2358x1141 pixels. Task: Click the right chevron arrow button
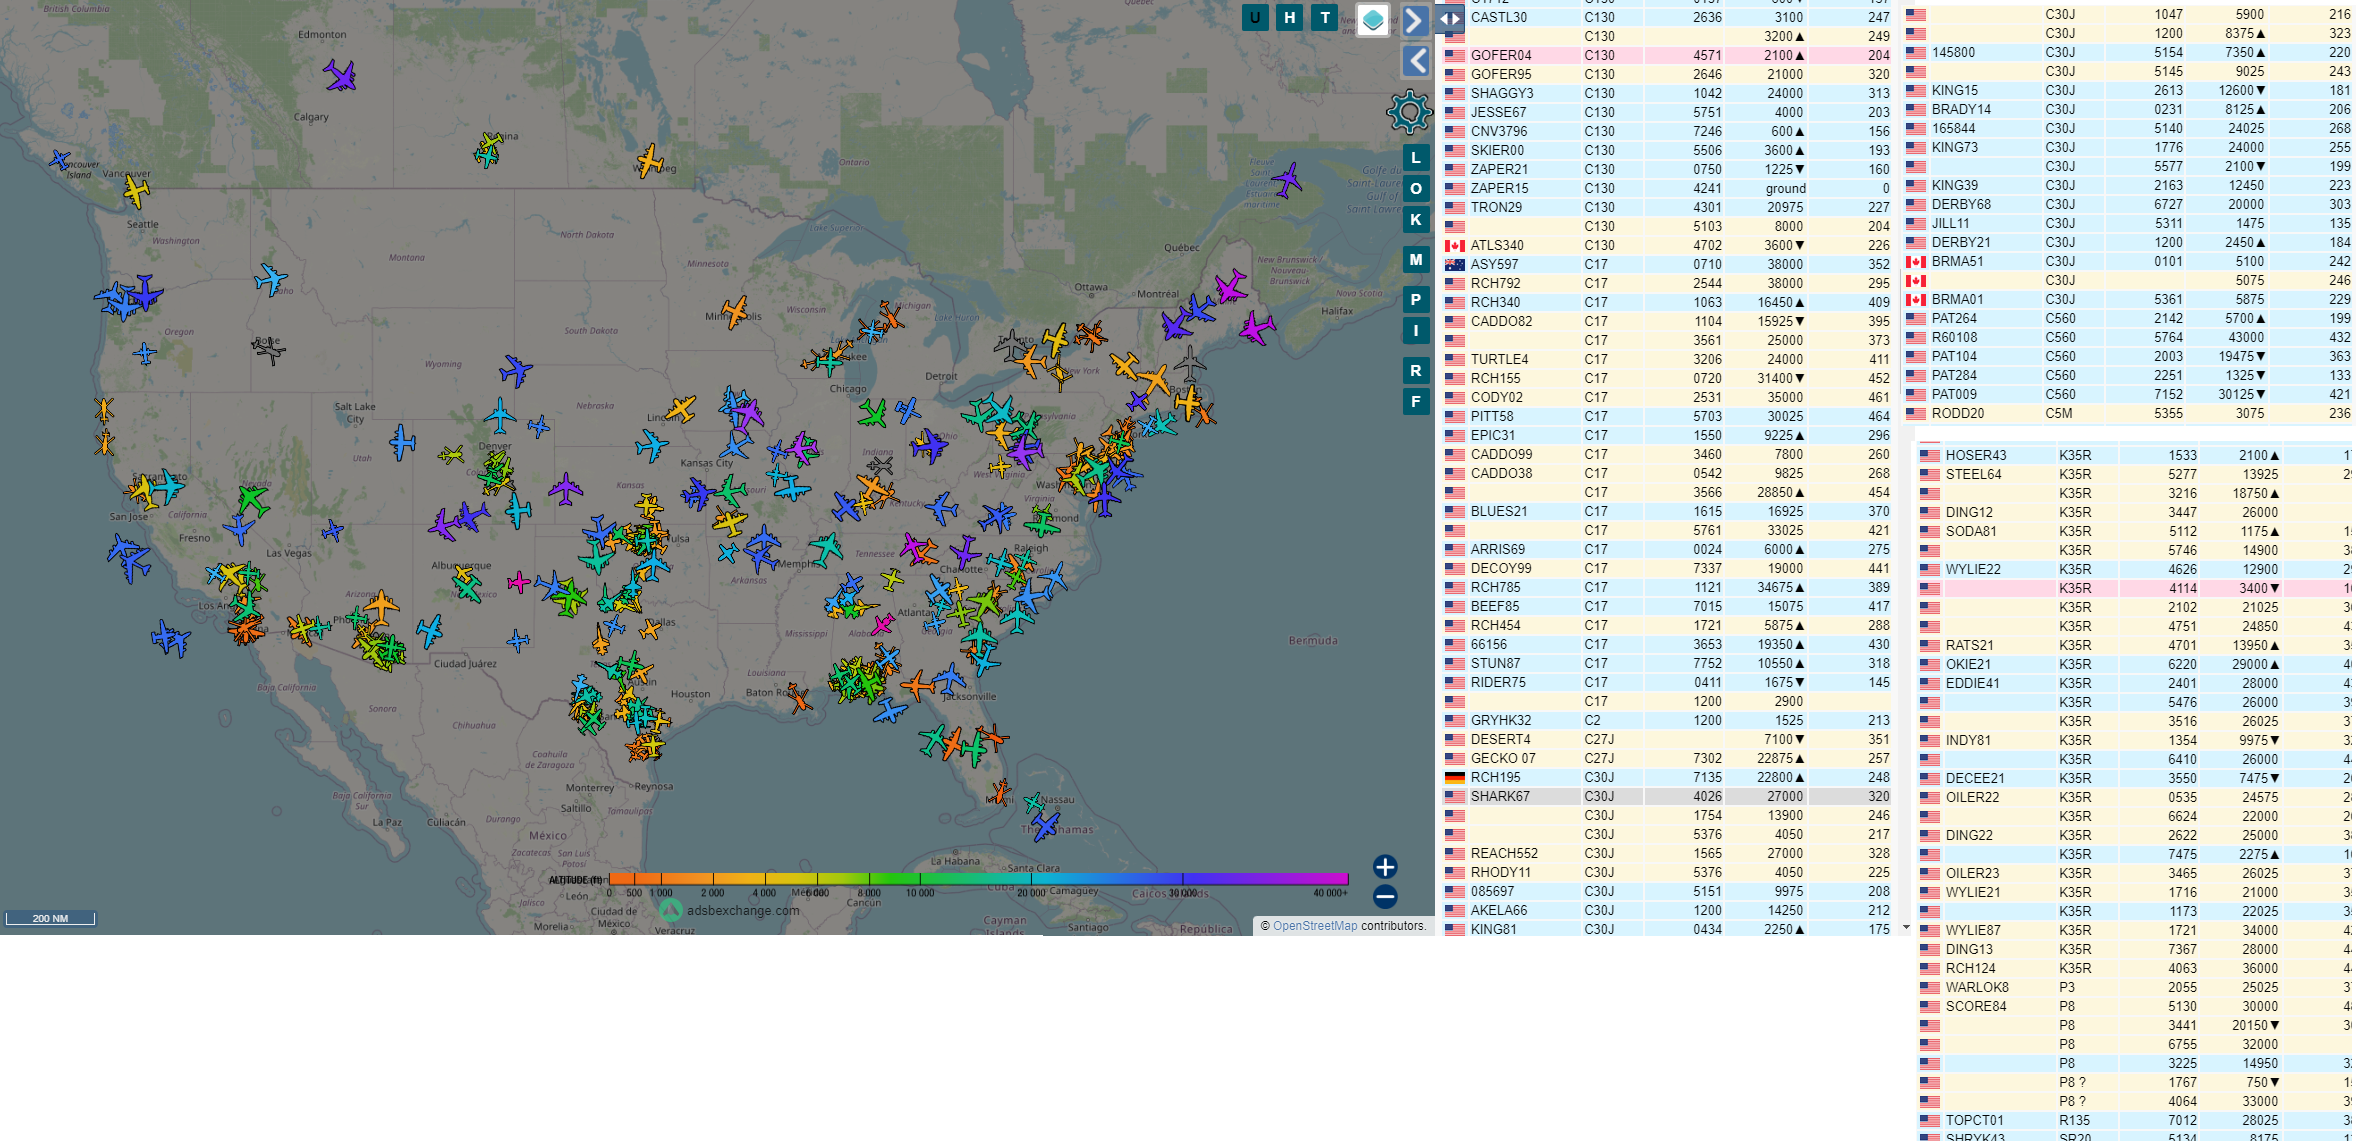1415,20
